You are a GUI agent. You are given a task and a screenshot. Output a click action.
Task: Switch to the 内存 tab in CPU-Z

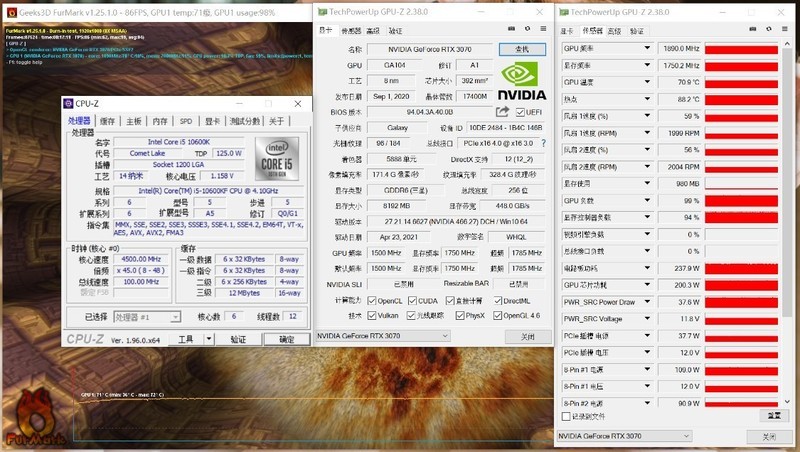[x=160, y=121]
